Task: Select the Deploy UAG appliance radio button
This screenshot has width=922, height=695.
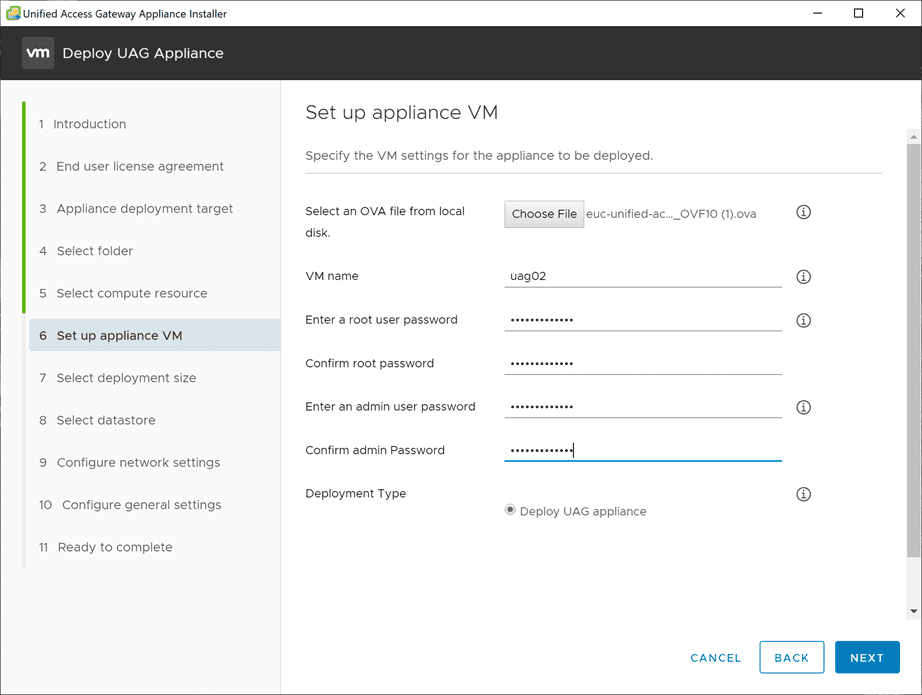Action: click(511, 510)
